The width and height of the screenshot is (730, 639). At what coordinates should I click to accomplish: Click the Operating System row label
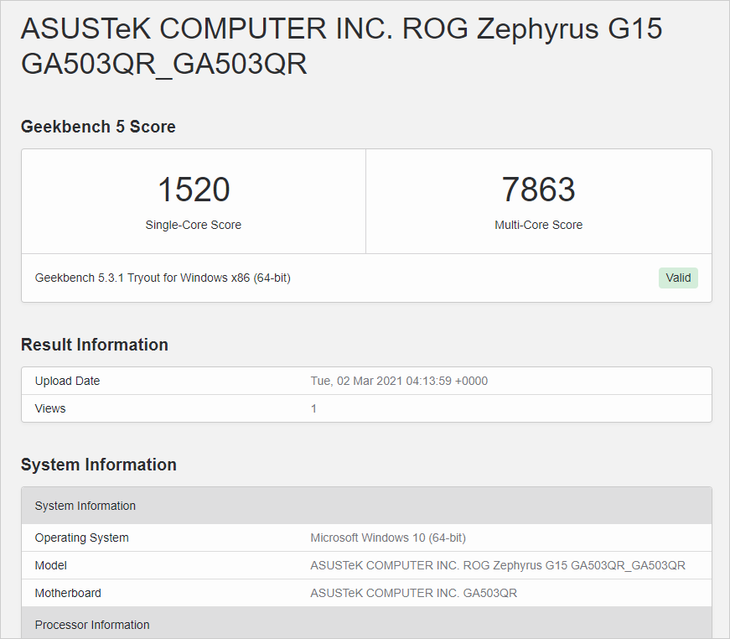[x=81, y=538]
